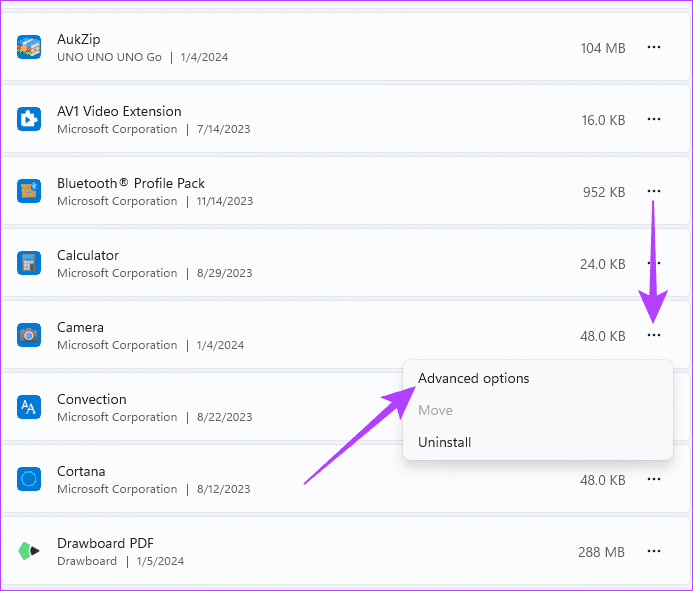Click the Convection app icon
This screenshot has height=591, width=693.
[29, 407]
